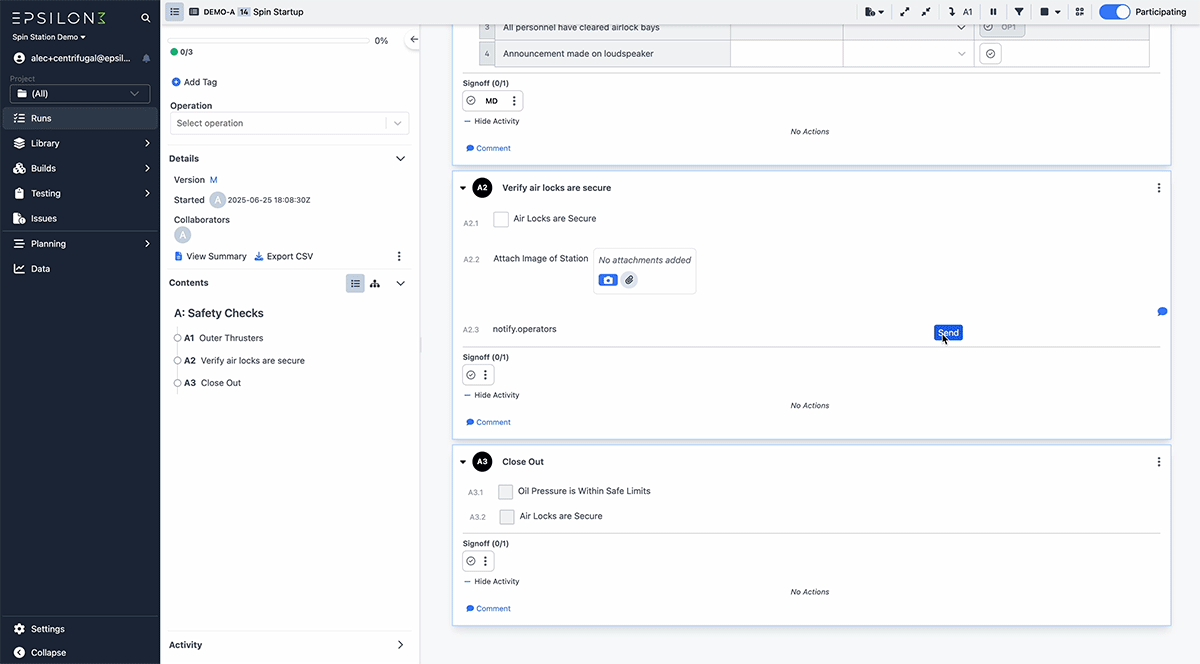Open three-dot menu next to MD signoff
This screenshot has height=664, width=1200.
[x=514, y=101]
